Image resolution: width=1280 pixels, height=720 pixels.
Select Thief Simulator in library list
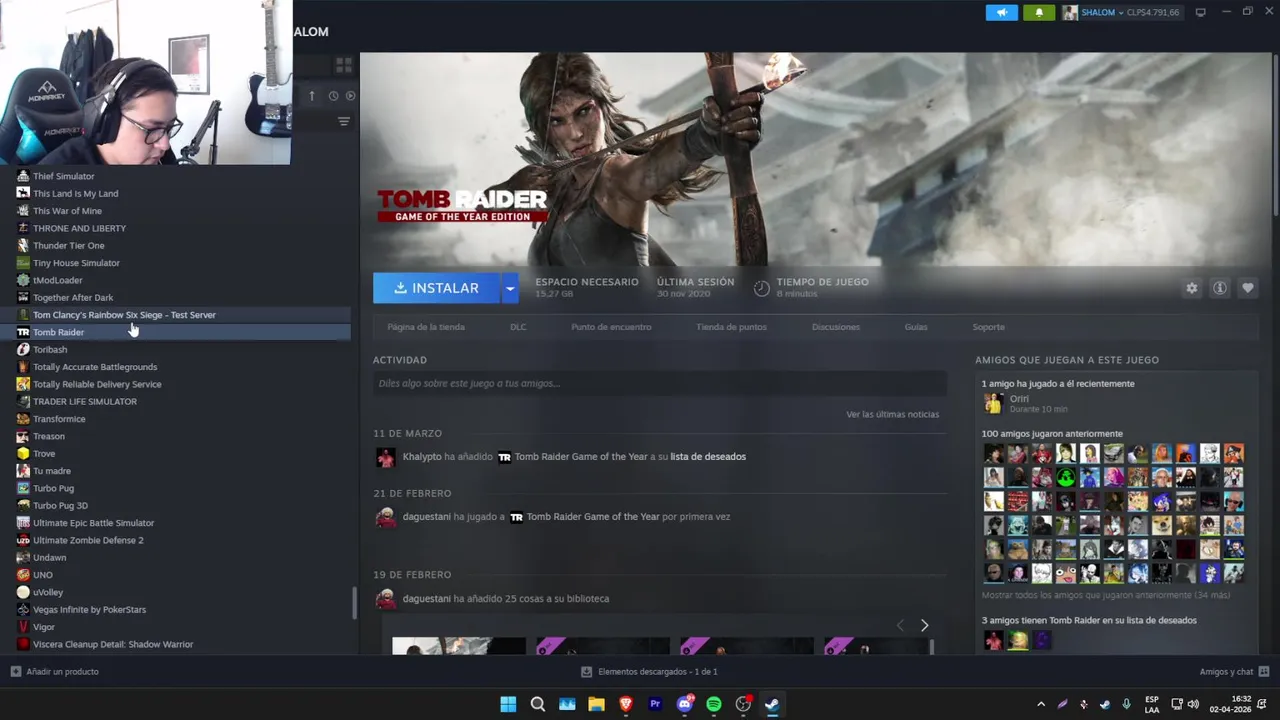click(x=175, y=176)
